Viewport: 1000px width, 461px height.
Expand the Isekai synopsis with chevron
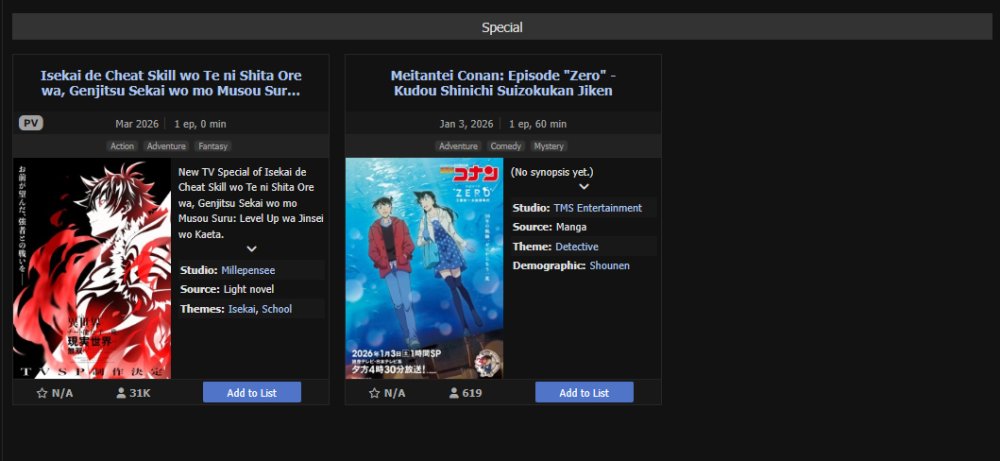[251, 249]
